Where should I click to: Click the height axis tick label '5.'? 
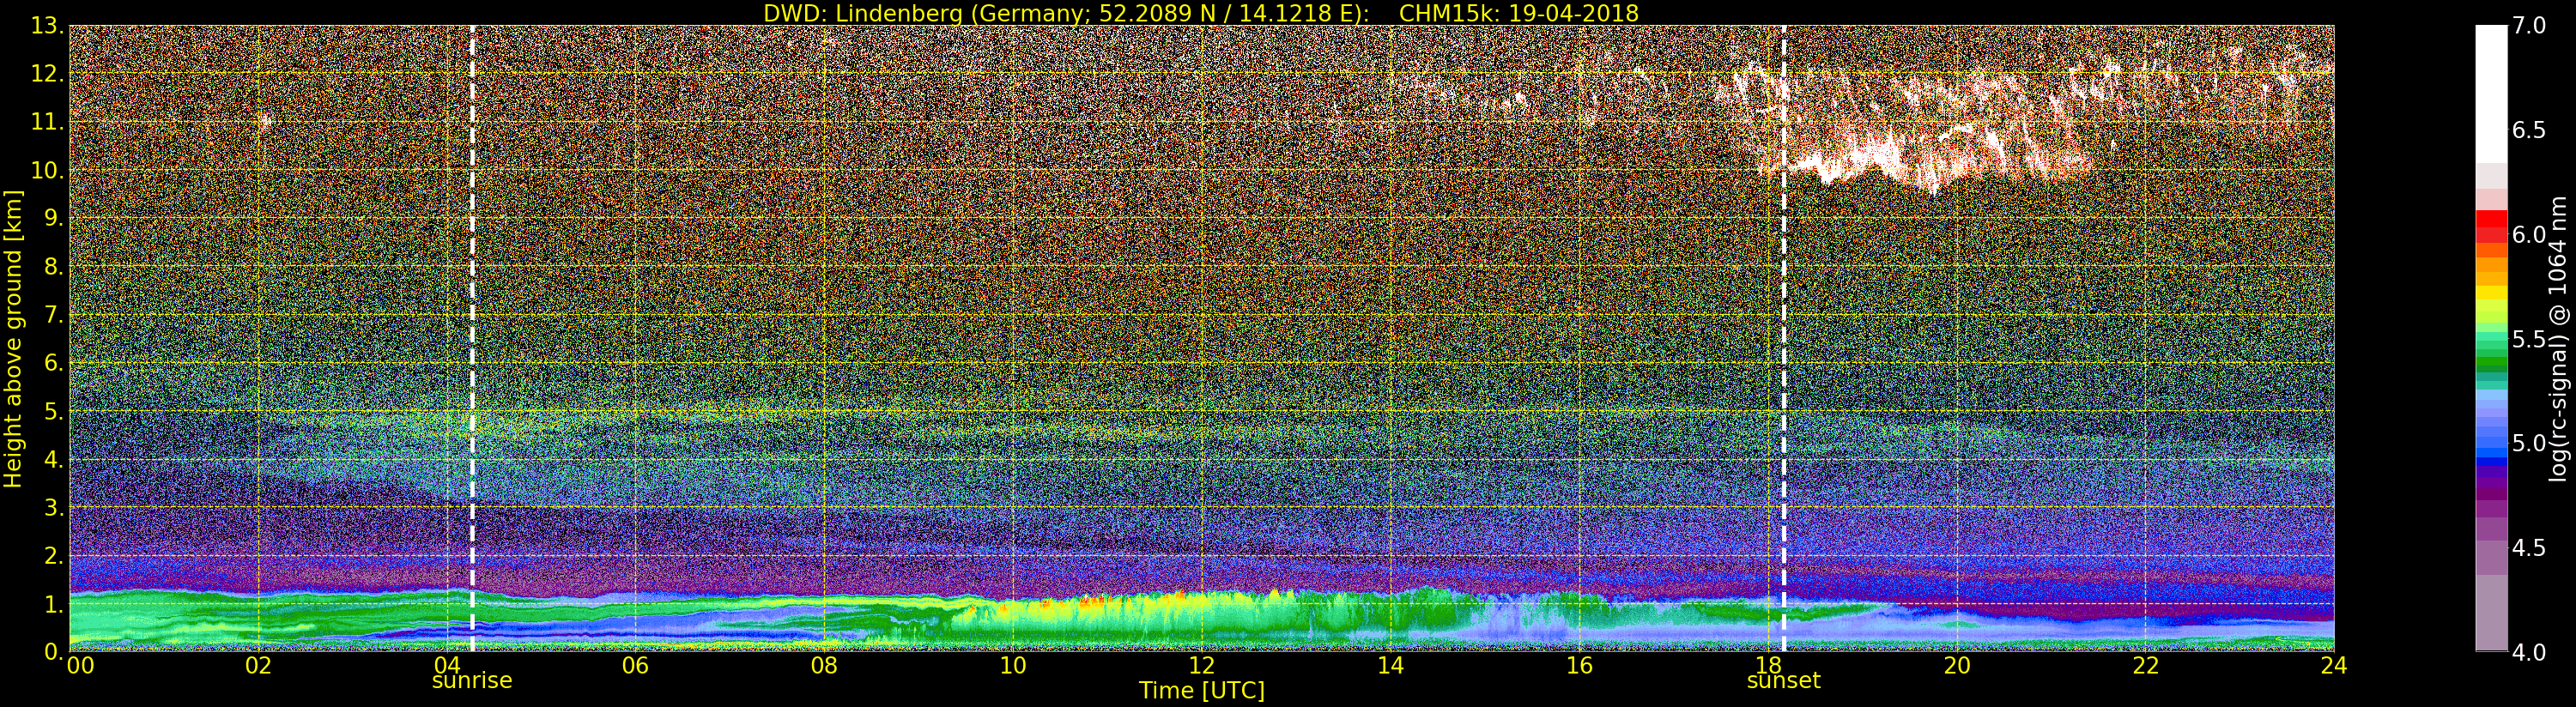click(53, 411)
